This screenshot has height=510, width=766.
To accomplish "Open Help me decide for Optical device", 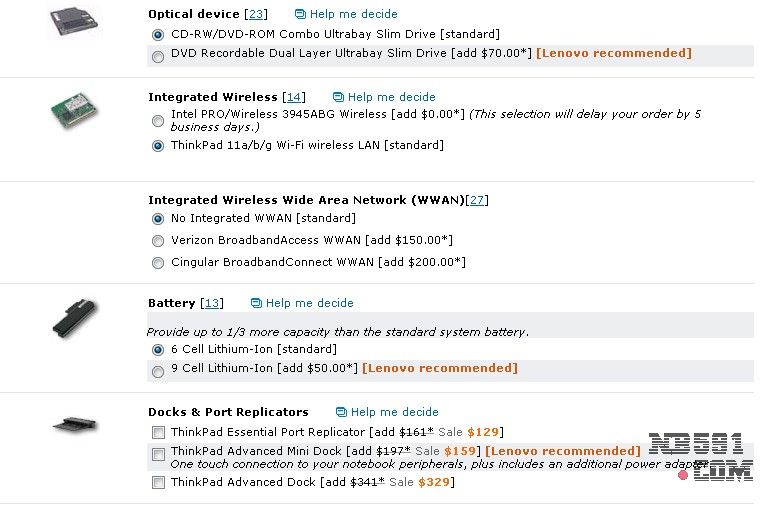I will [x=352, y=14].
